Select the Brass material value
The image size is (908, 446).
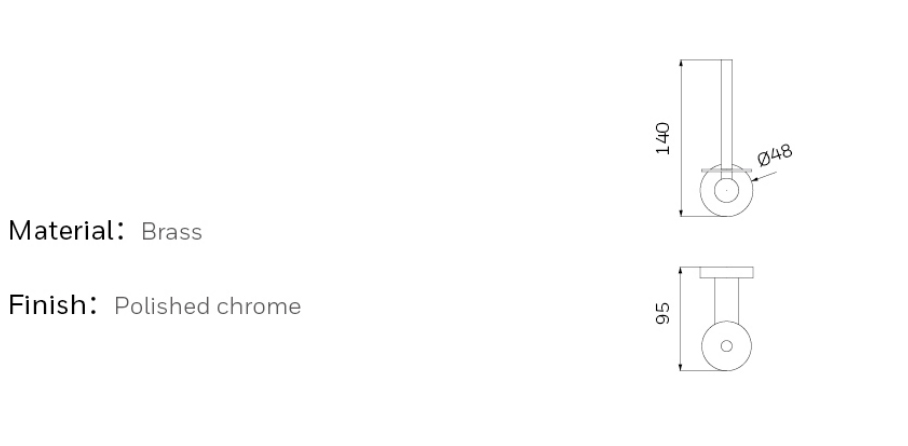(171, 232)
